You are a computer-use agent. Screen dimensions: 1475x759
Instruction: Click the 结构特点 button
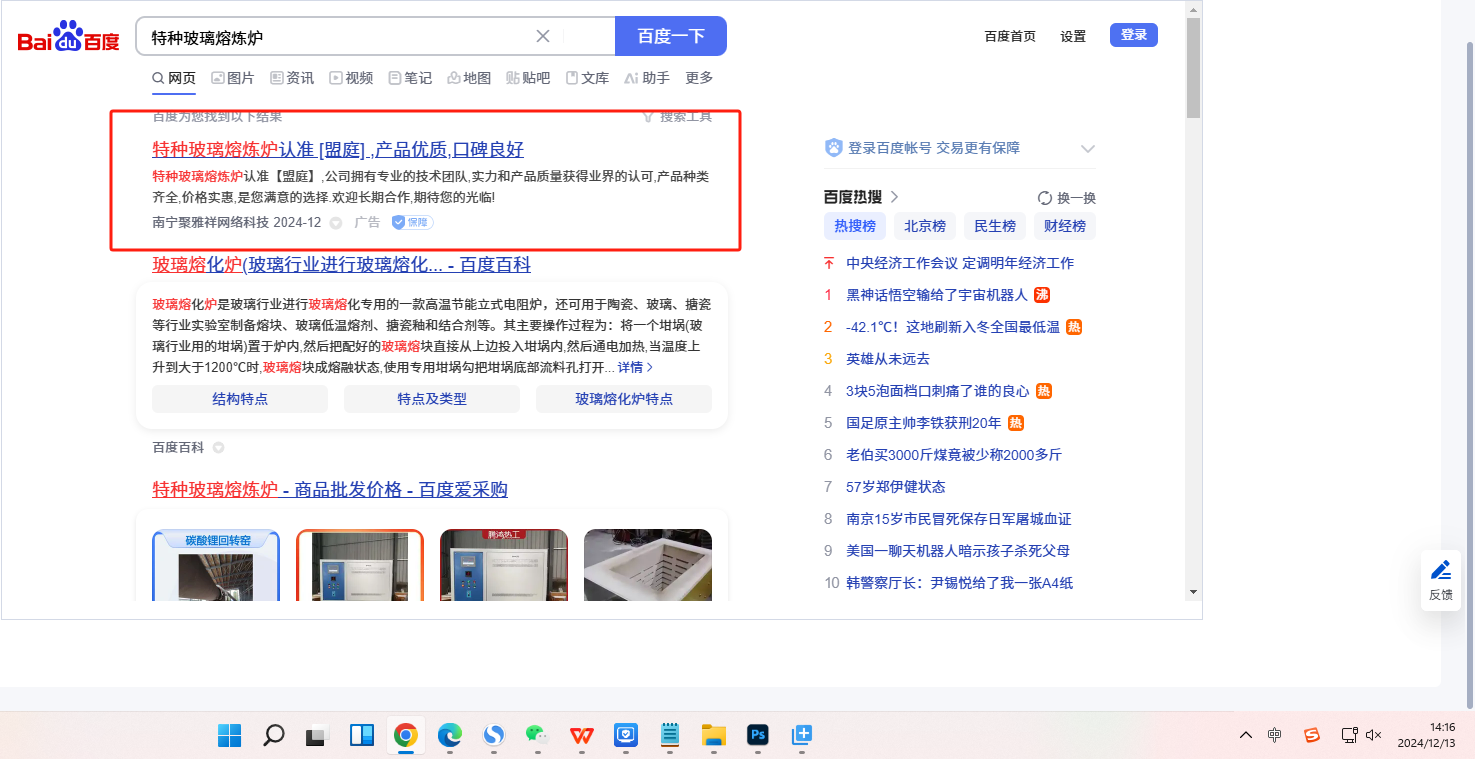240,399
